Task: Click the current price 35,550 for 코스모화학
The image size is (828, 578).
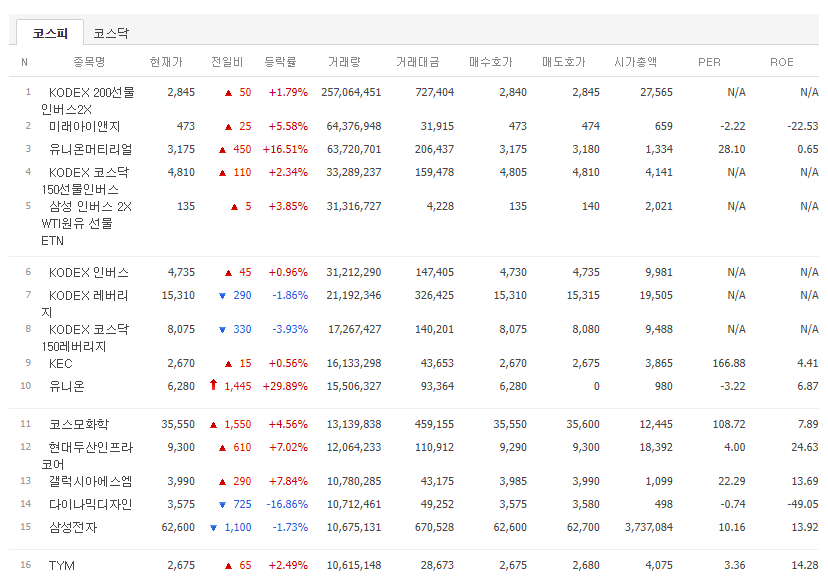Action: (178, 424)
